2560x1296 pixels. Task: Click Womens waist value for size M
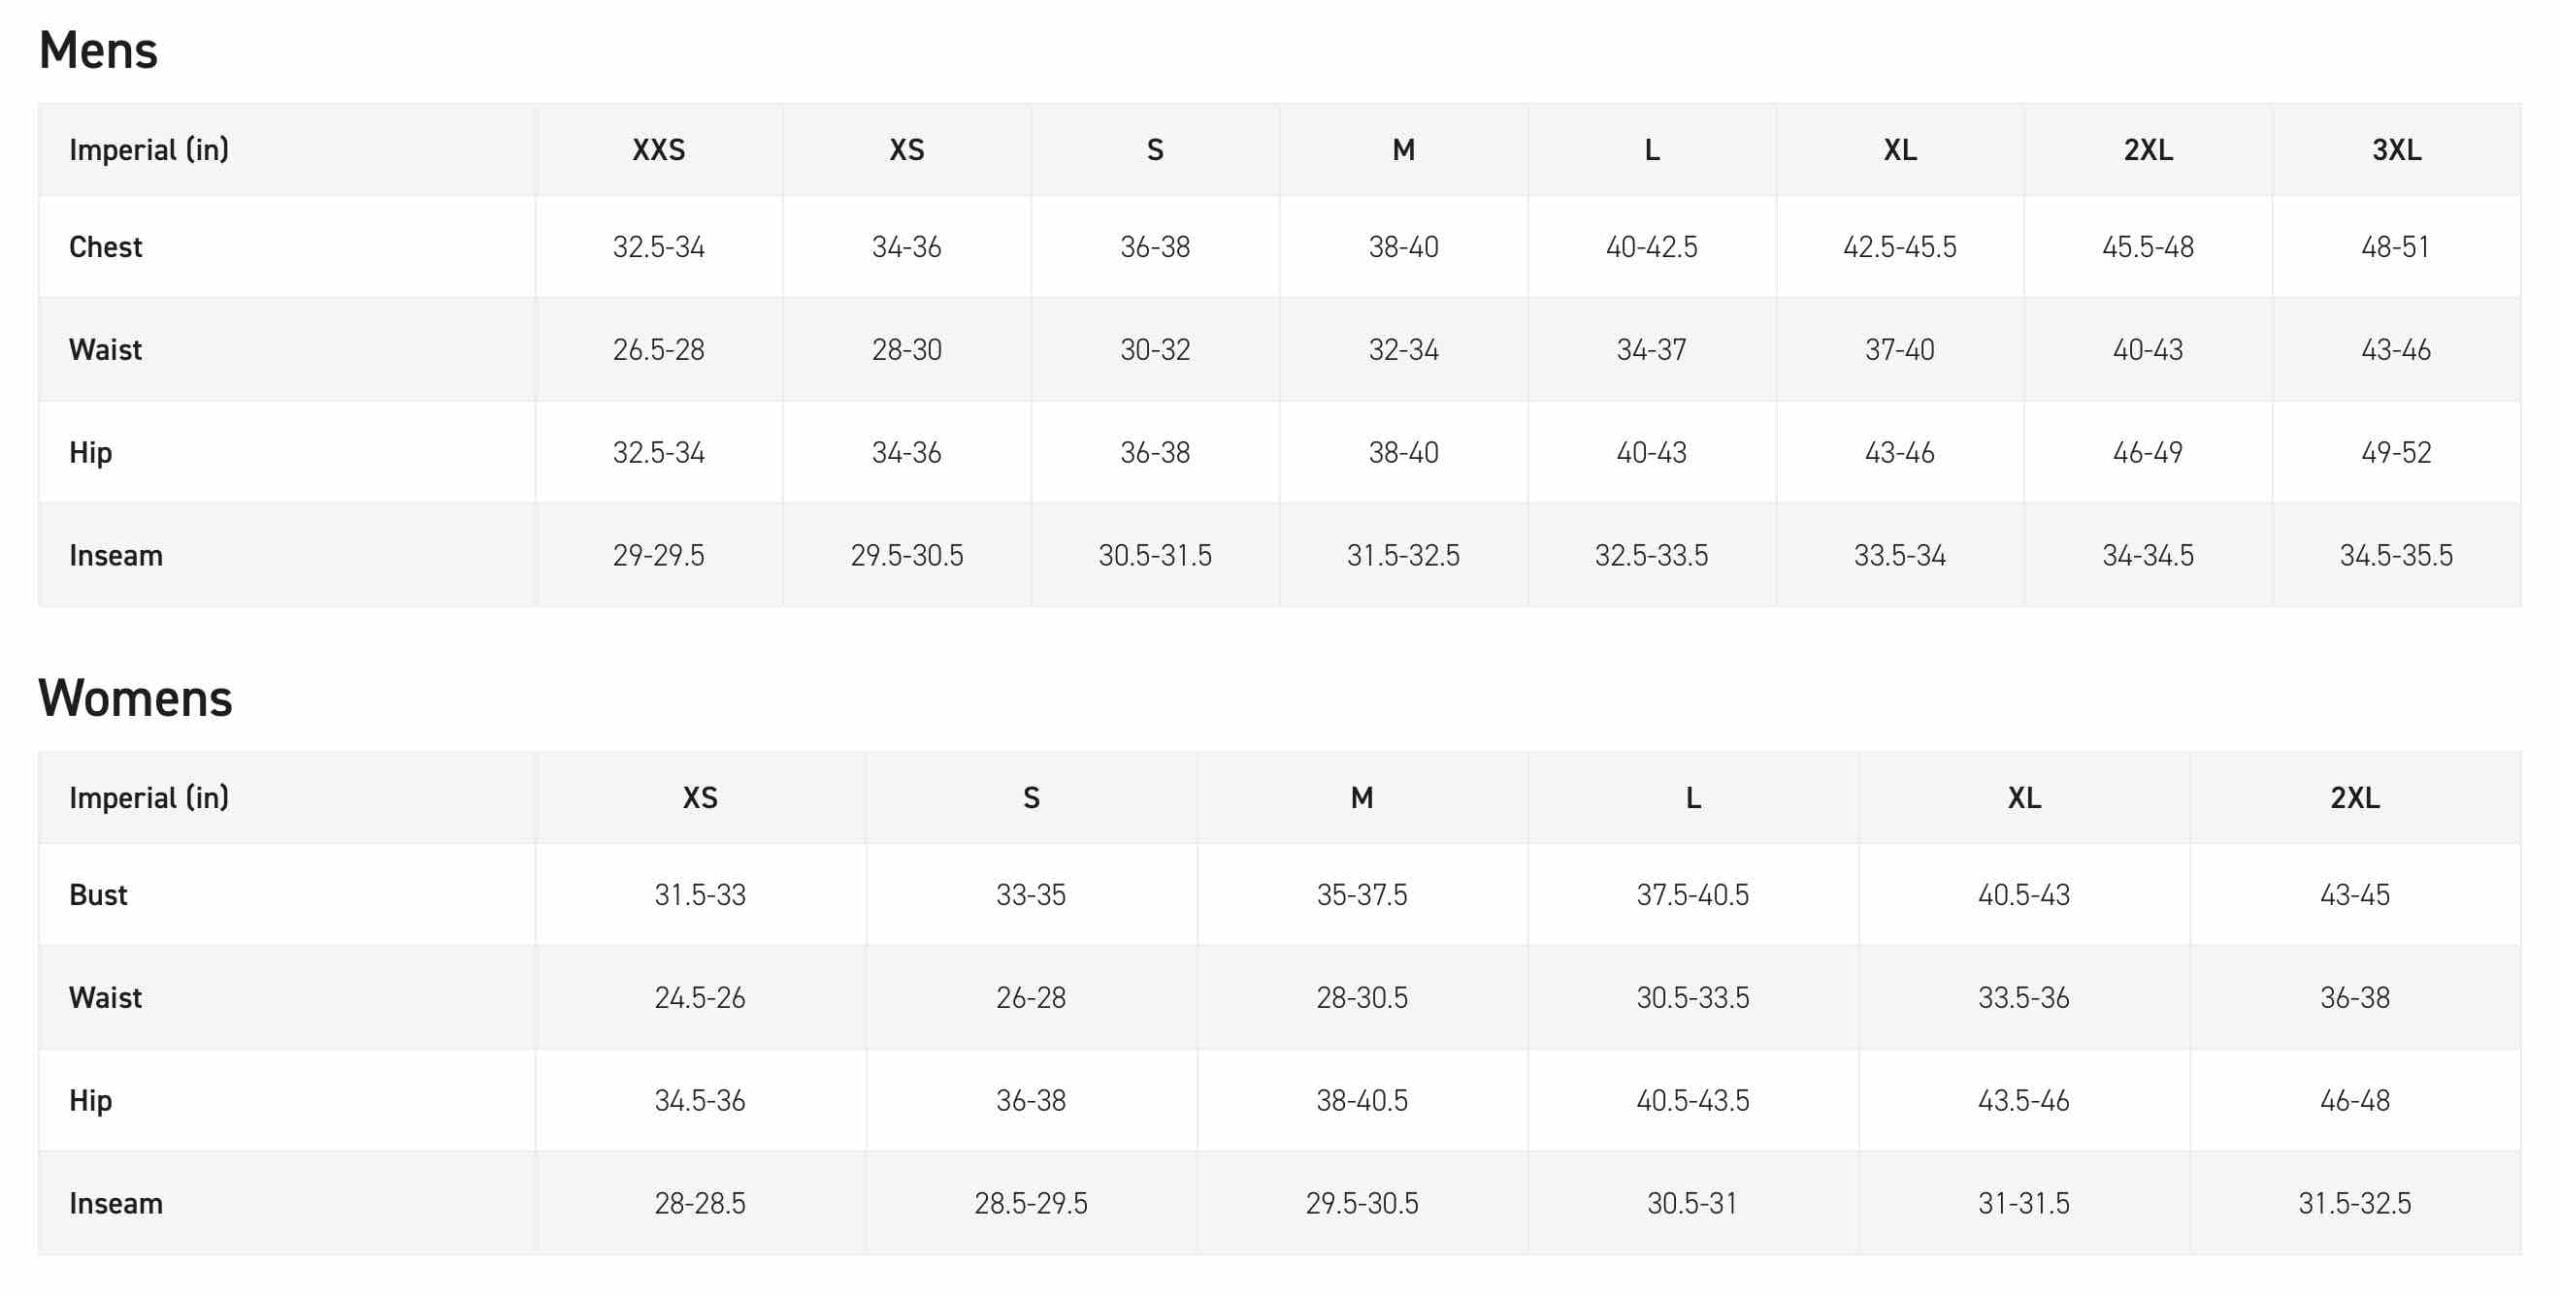pyautogui.click(x=1361, y=998)
